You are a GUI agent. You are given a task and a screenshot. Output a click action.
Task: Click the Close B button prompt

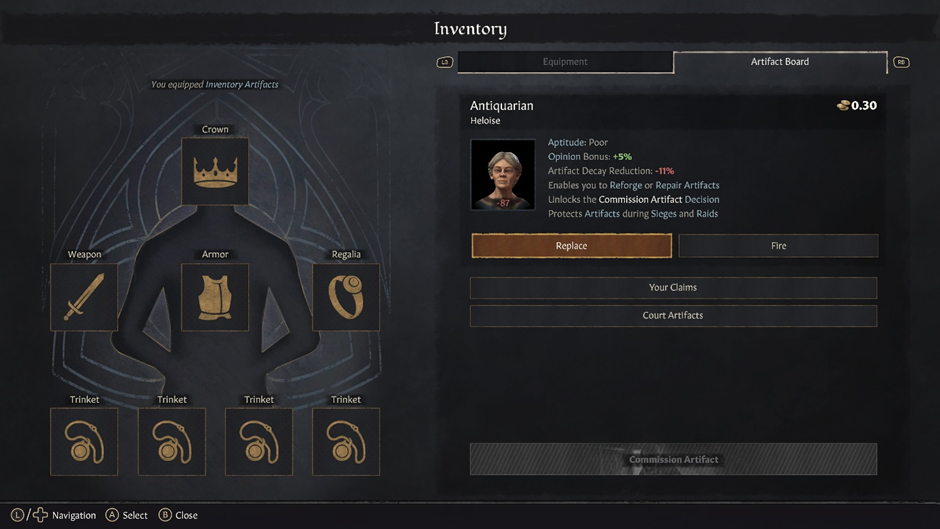pyautogui.click(x=178, y=515)
